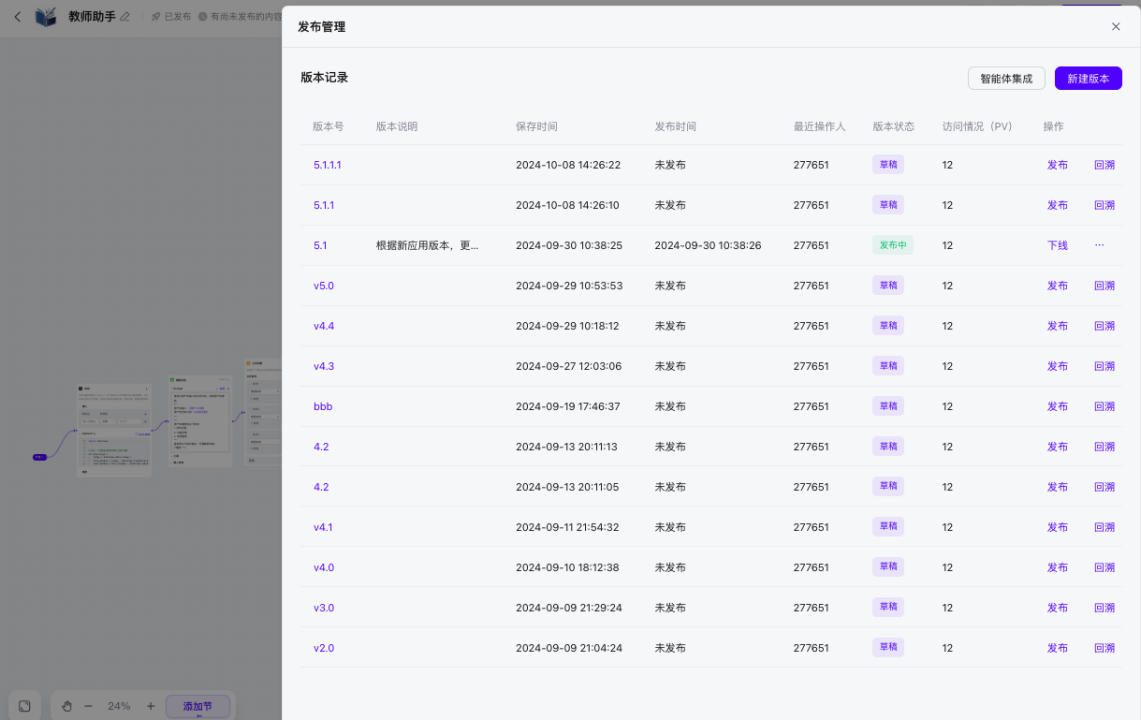This screenshot has width=1141, height=720.
Task: Click 发布 for version v3.0
Action: coord(1057,608)
